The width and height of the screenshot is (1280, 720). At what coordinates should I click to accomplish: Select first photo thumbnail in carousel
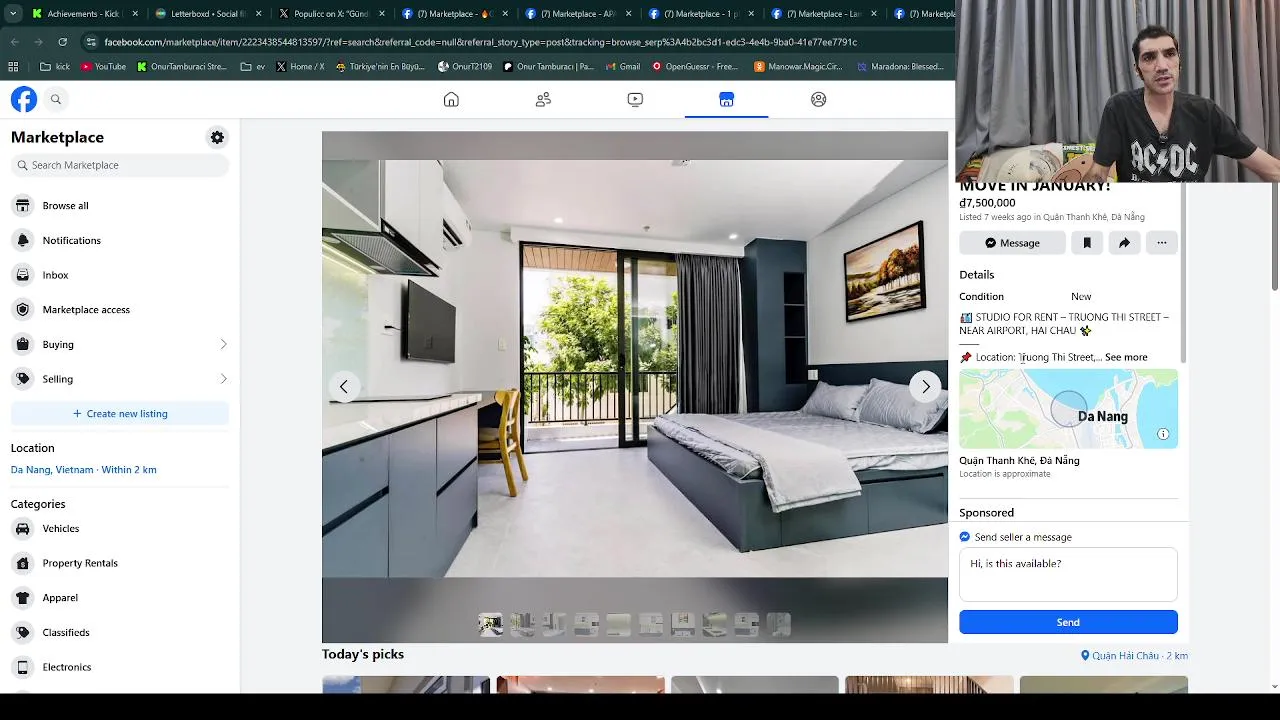coord(490,625)
